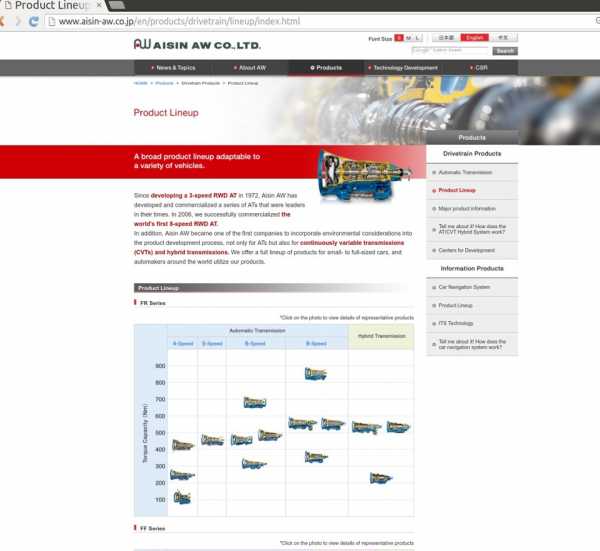
Task: Open Car Navigation System sidebar link
Action: click(x=462, y=288)
